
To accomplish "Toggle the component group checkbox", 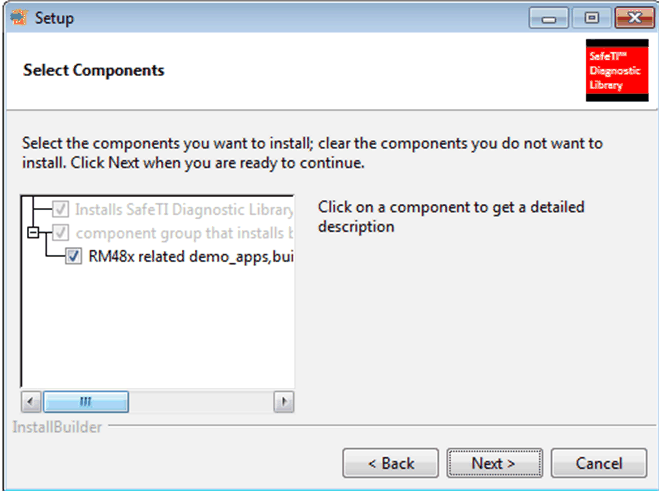I will tap(61, 233).
